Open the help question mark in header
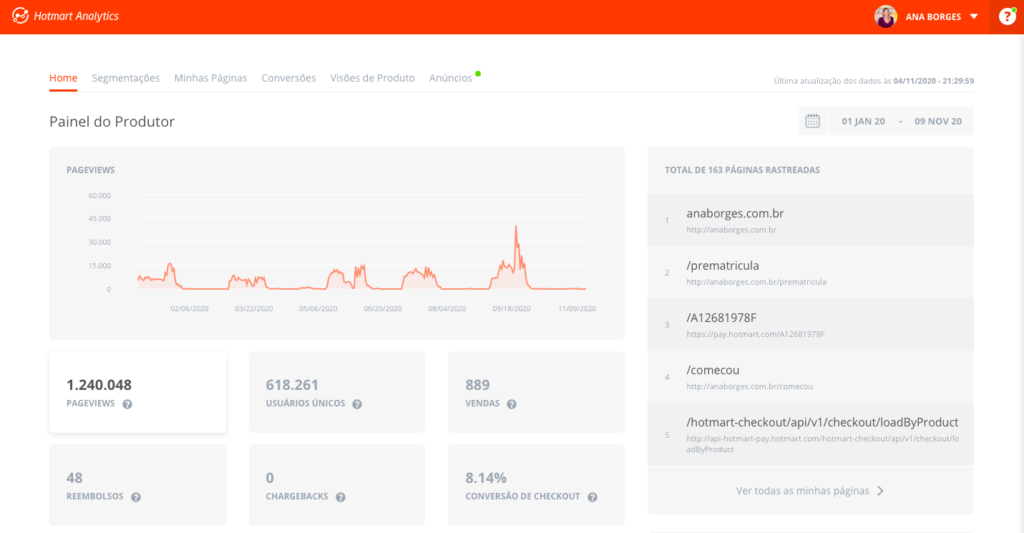This screenshot has height=533, width=1024. [x=1007, y=16]
